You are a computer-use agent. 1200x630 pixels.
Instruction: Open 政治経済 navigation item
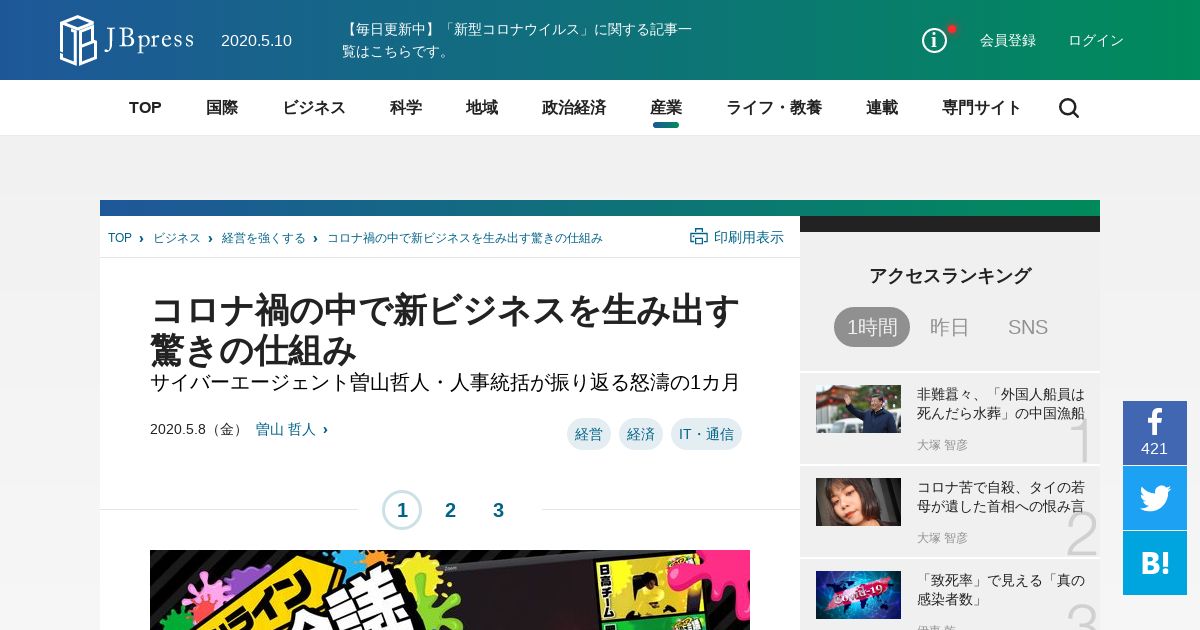(574, 108)
